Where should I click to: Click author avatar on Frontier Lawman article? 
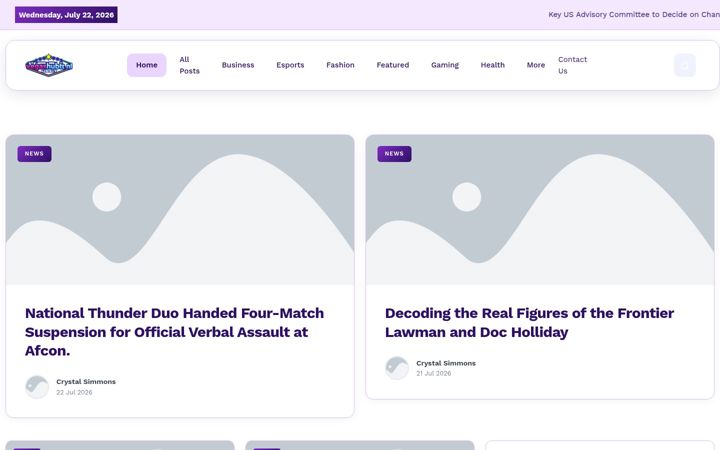tap(397, 368)
